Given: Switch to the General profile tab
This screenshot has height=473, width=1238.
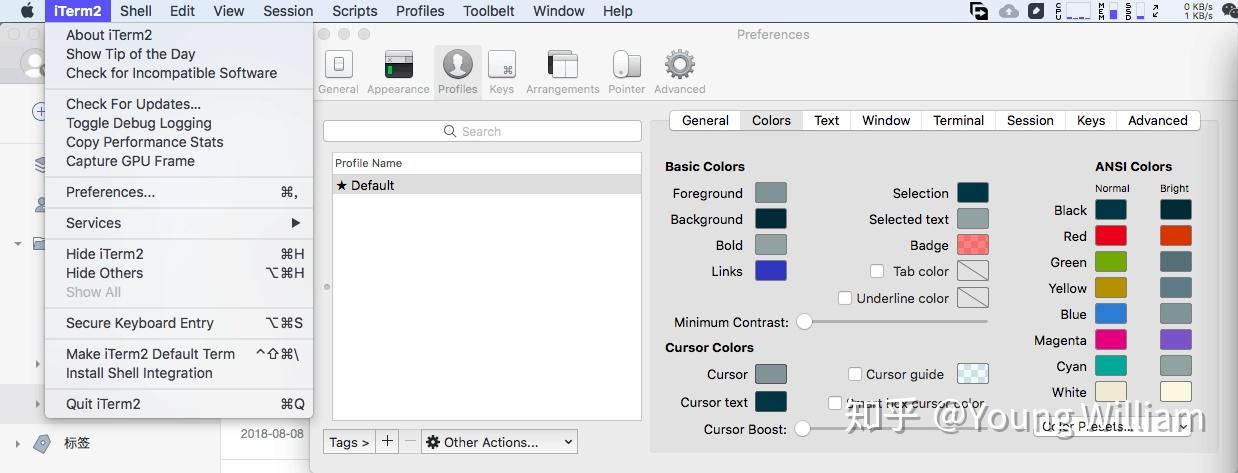Looking at the screenshot, I should coord(705,120).
